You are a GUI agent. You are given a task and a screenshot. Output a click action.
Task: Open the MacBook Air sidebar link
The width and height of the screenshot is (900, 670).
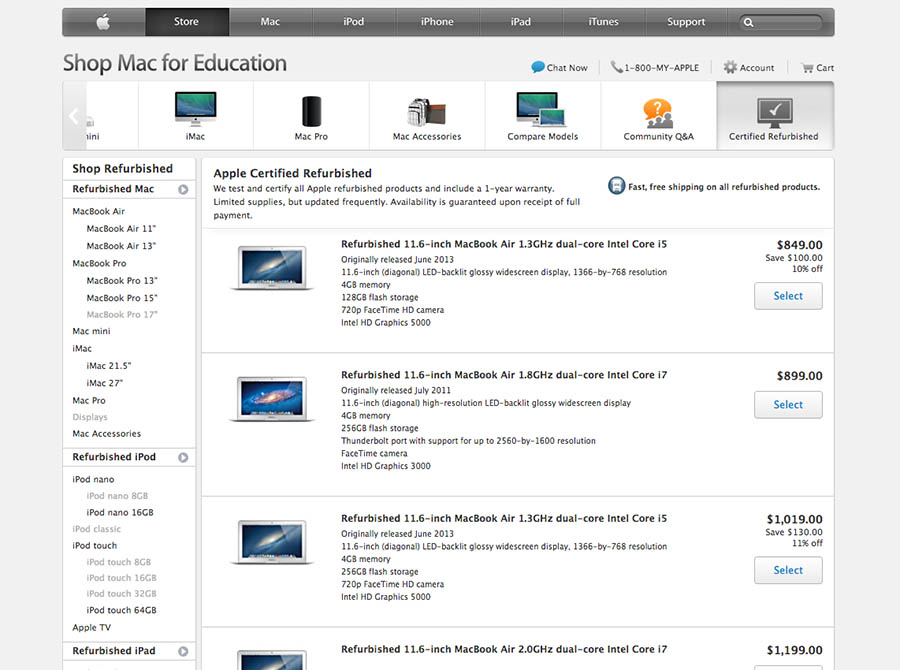coord(98,211)
